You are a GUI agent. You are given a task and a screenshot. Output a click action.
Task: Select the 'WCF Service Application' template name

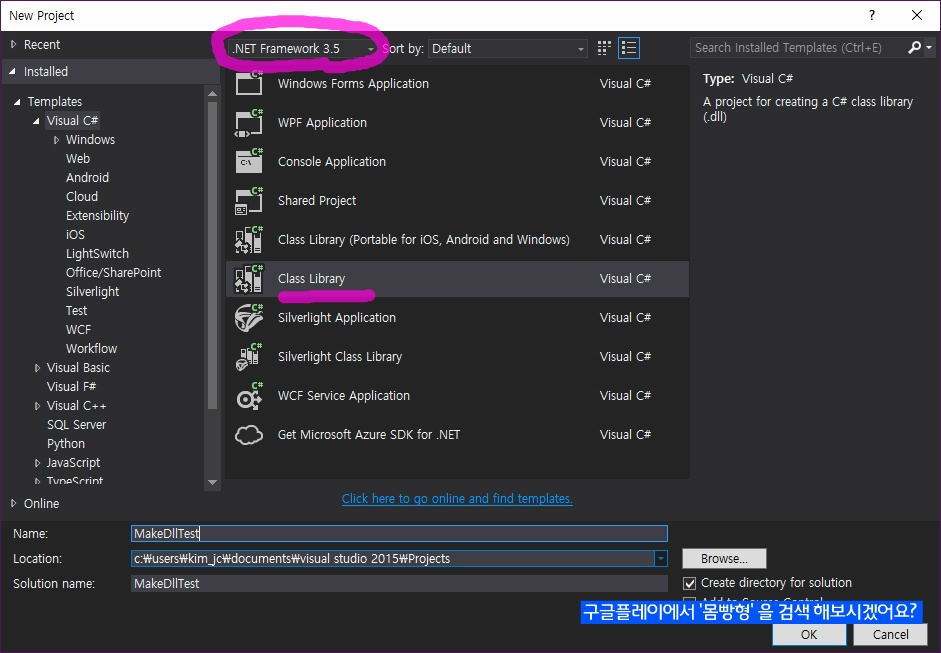point(344,396)
